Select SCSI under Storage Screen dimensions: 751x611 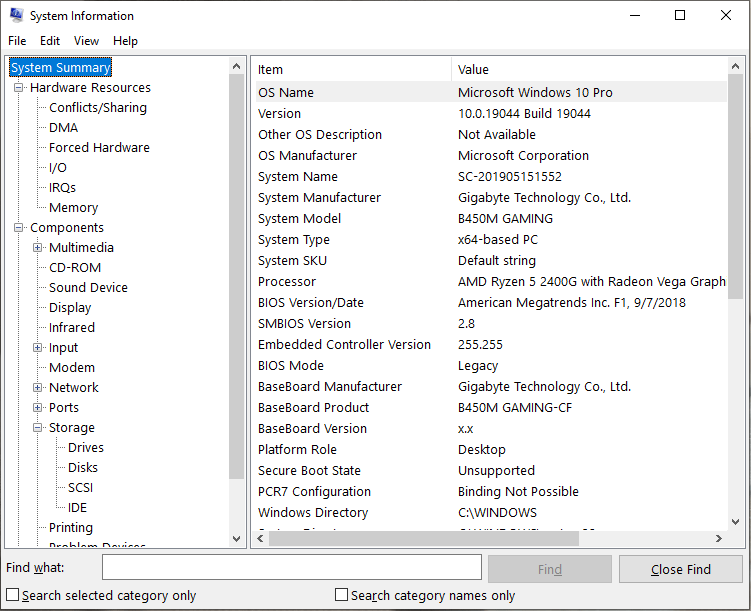click(80, 487)
